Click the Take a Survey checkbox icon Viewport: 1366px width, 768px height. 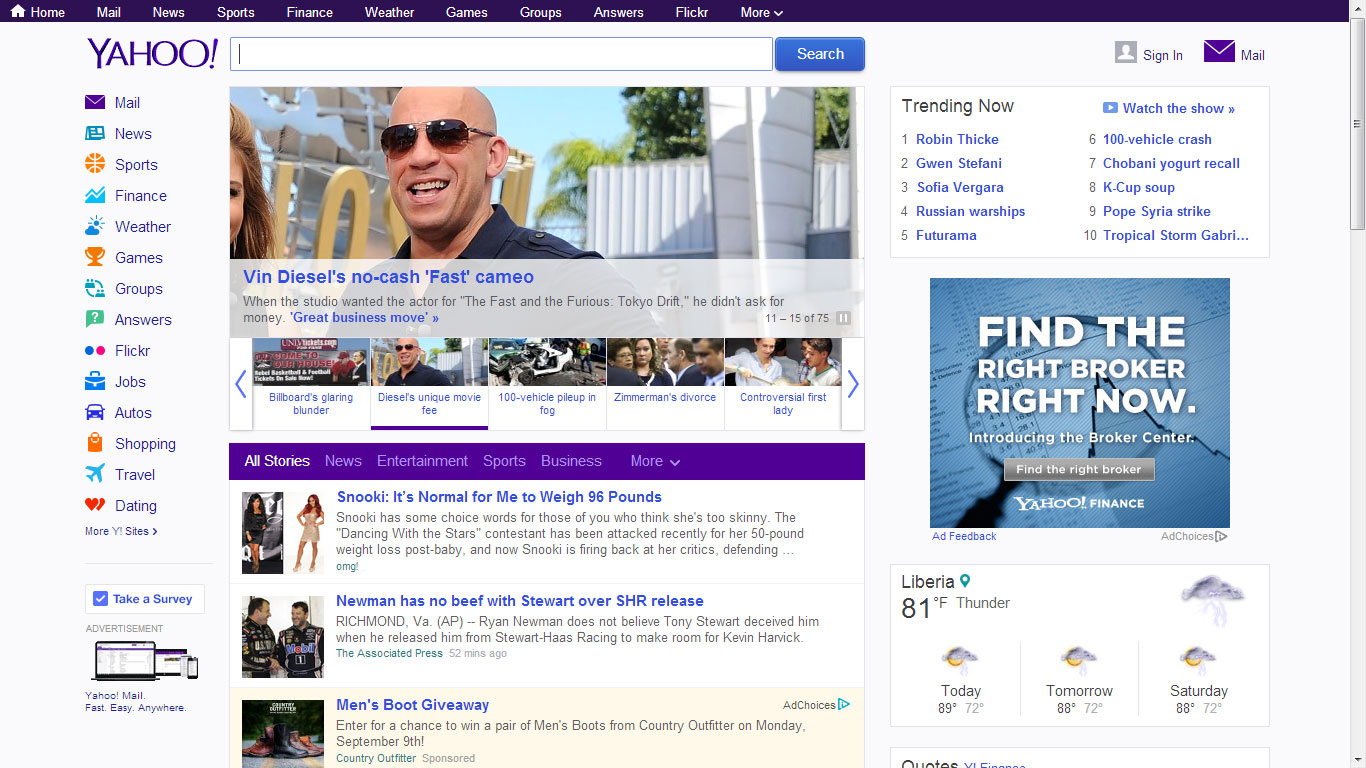101,598
